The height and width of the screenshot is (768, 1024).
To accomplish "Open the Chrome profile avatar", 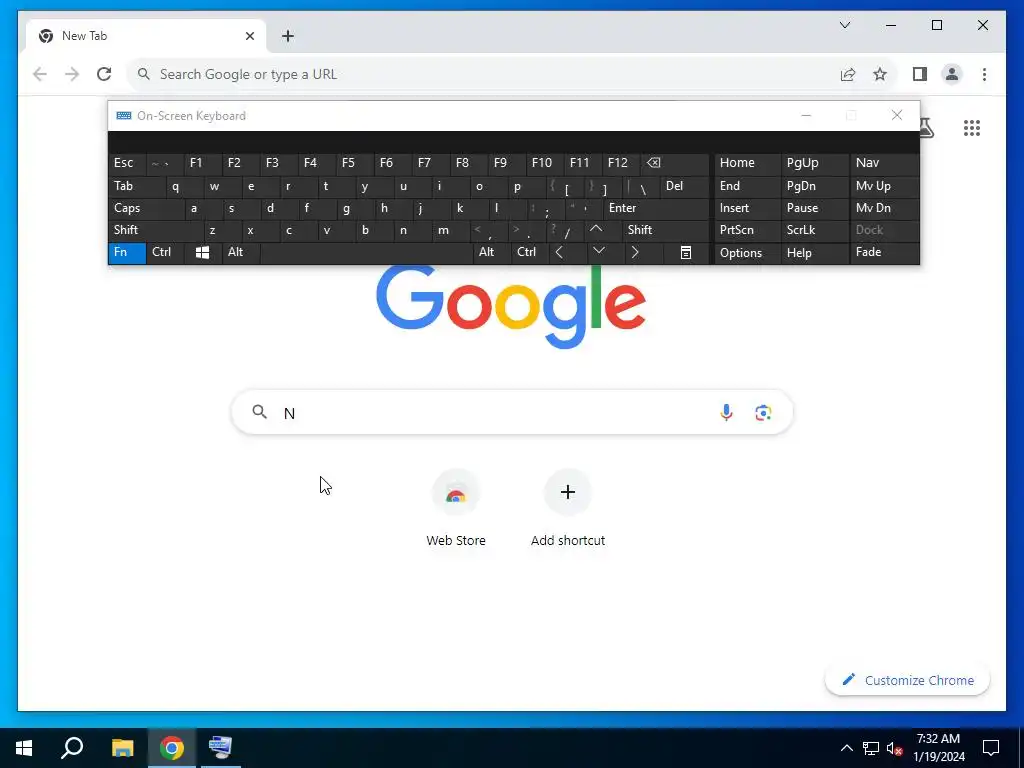I will pos(952,74).
